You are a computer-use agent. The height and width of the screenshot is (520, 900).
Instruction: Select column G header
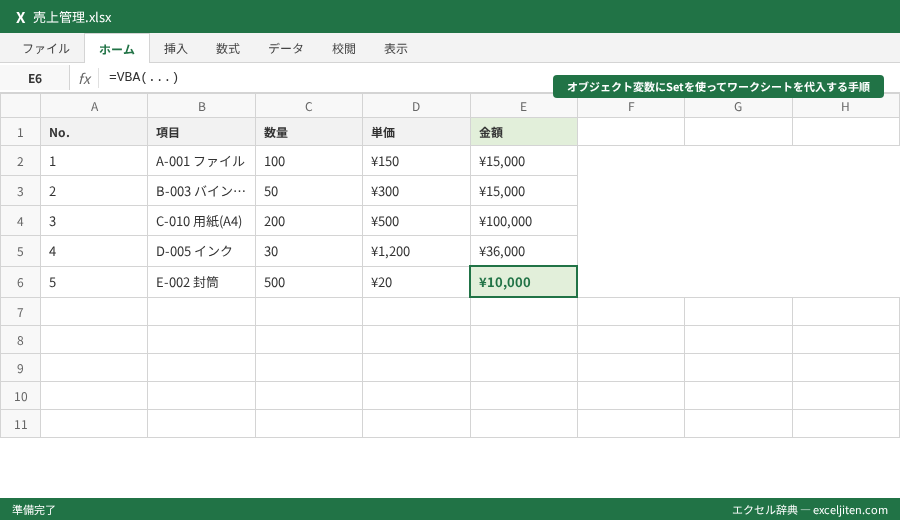[x=738, y=106]
